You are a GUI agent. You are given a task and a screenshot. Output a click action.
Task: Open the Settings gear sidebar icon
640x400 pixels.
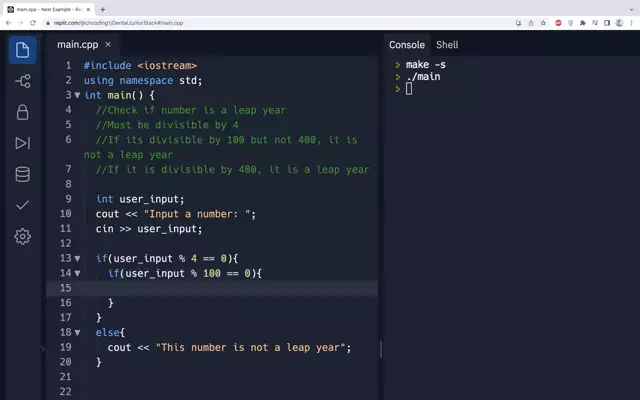pyautogui.click(x=22, y=236)
